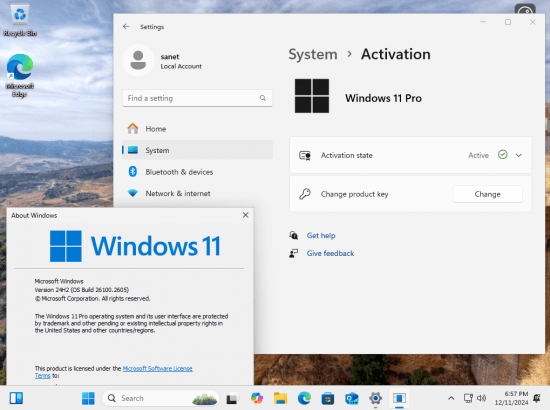Open Home in the Settings sidebar

click(x=197, y=129)
